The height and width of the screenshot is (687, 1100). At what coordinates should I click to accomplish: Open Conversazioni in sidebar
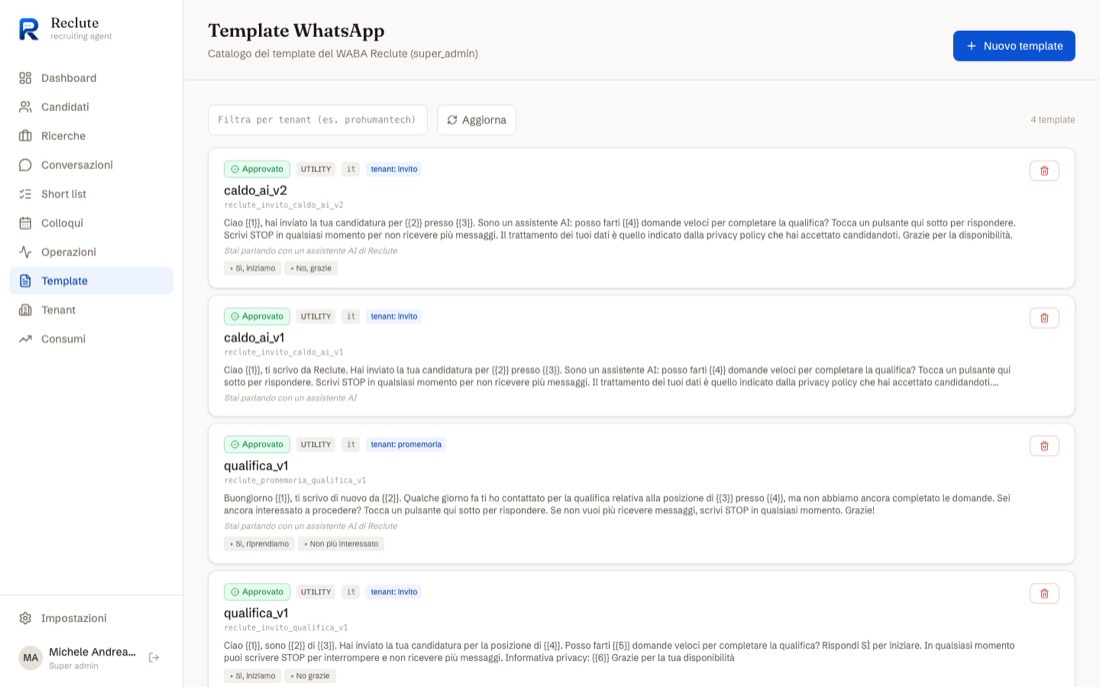91,165
